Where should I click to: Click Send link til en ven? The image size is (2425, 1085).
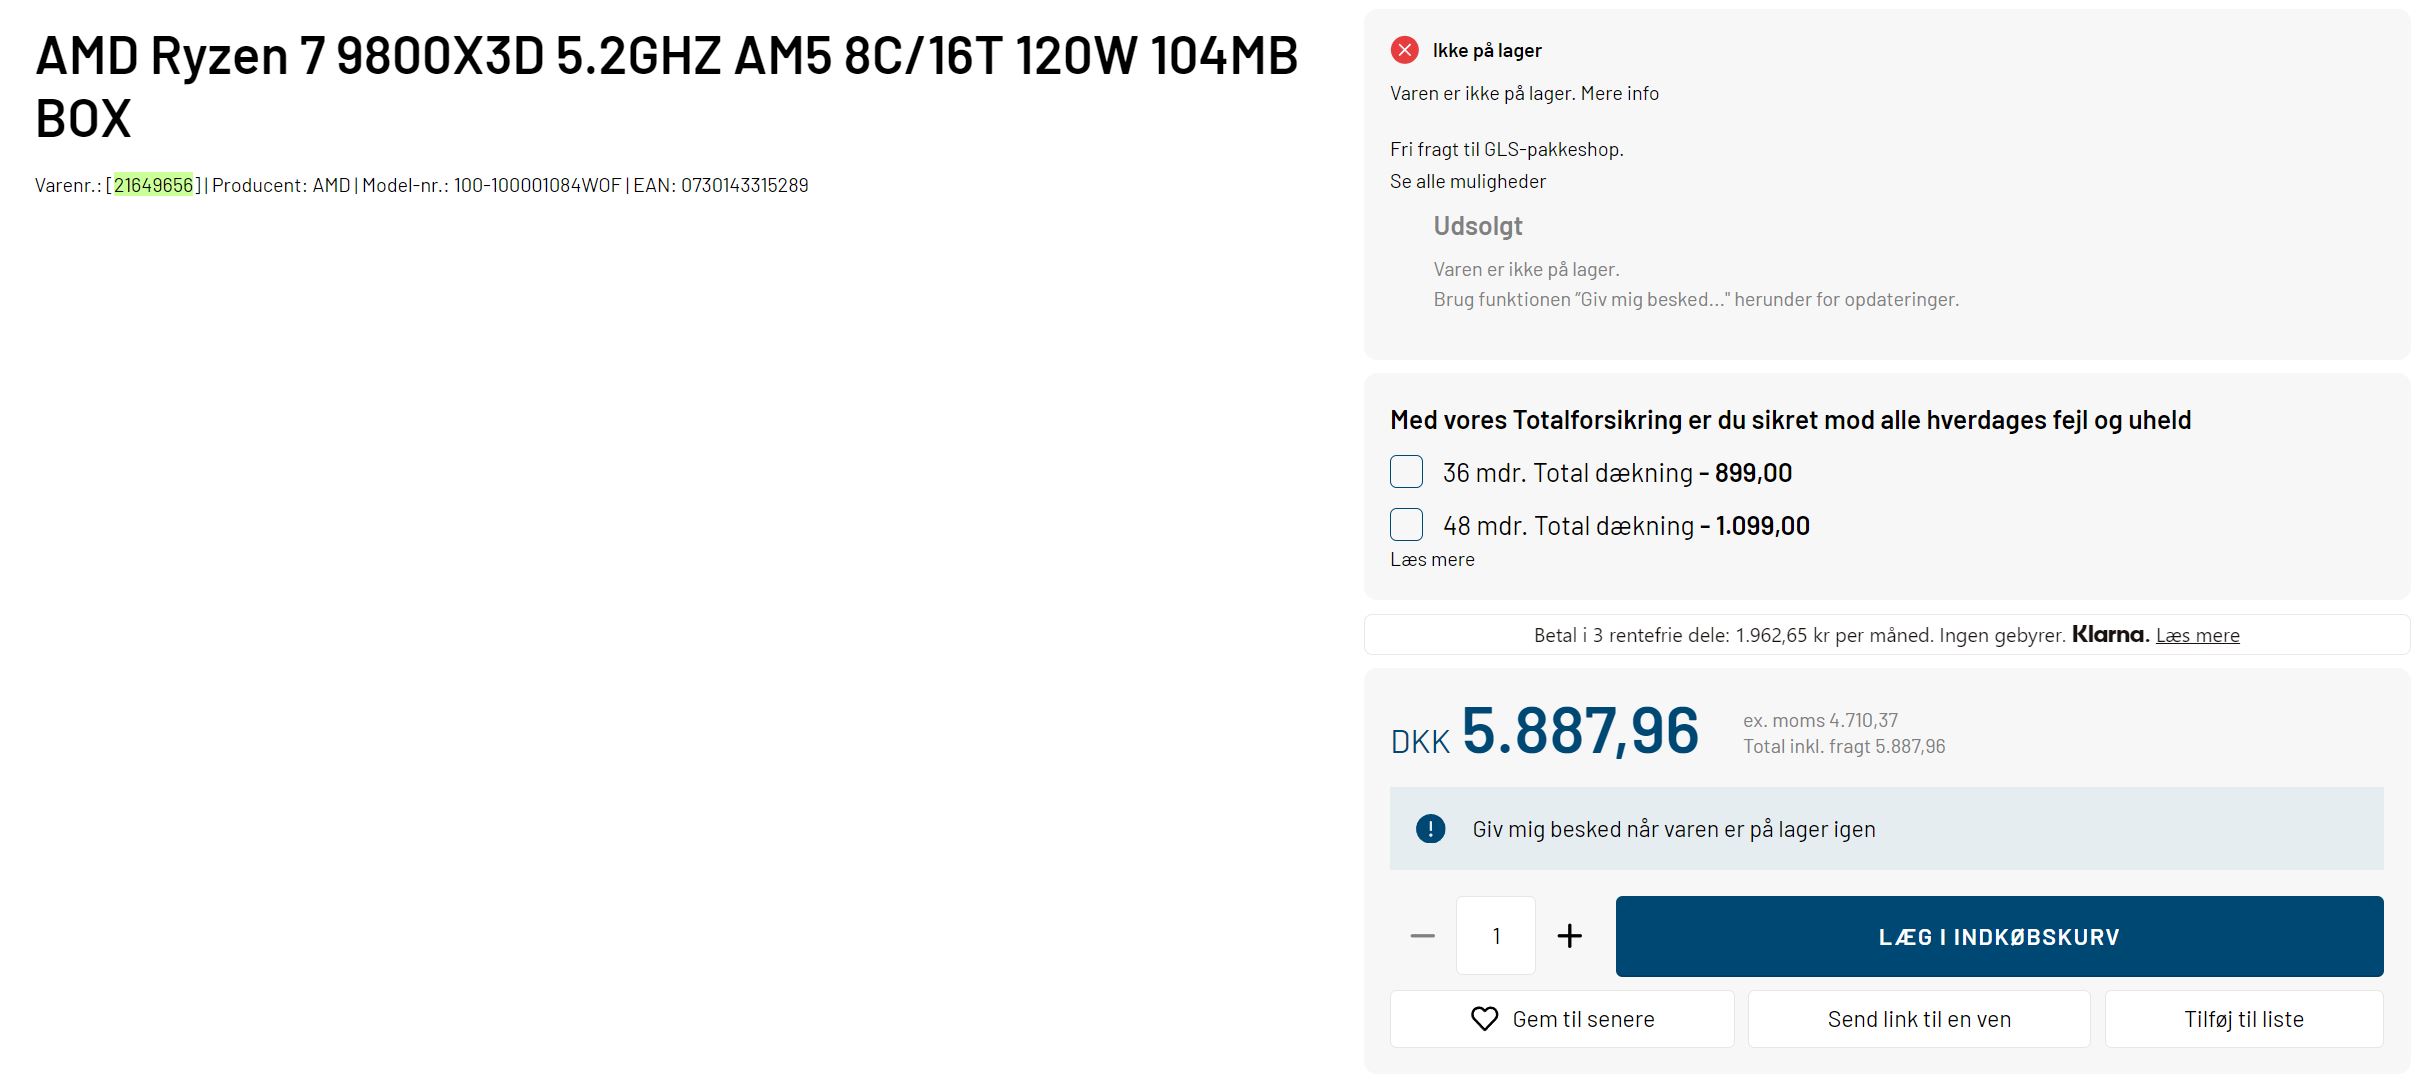(1917, 1019)
